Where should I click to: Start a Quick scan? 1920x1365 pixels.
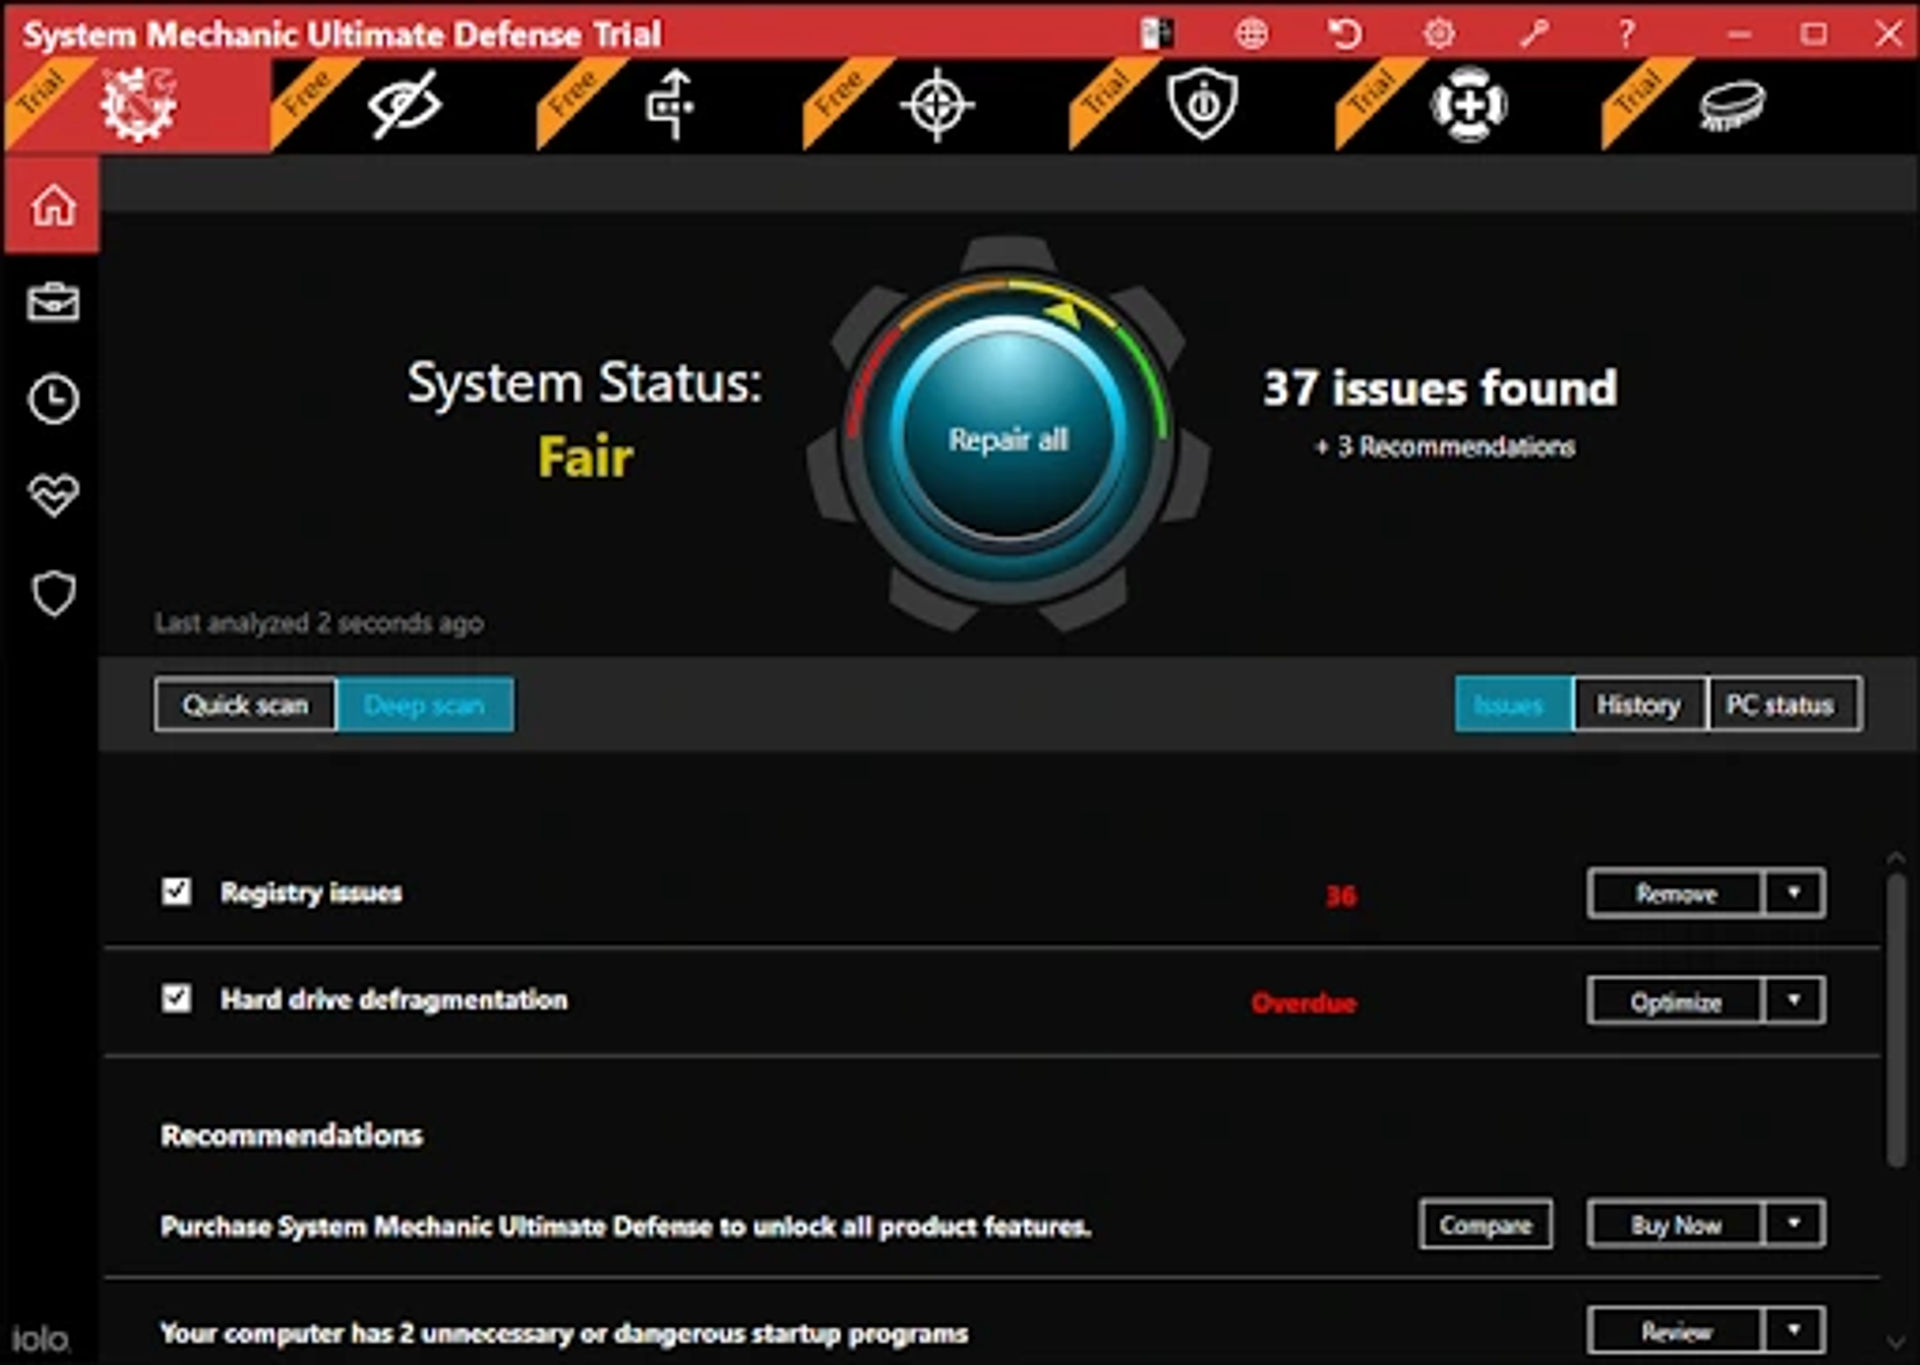tap(243, 705)
